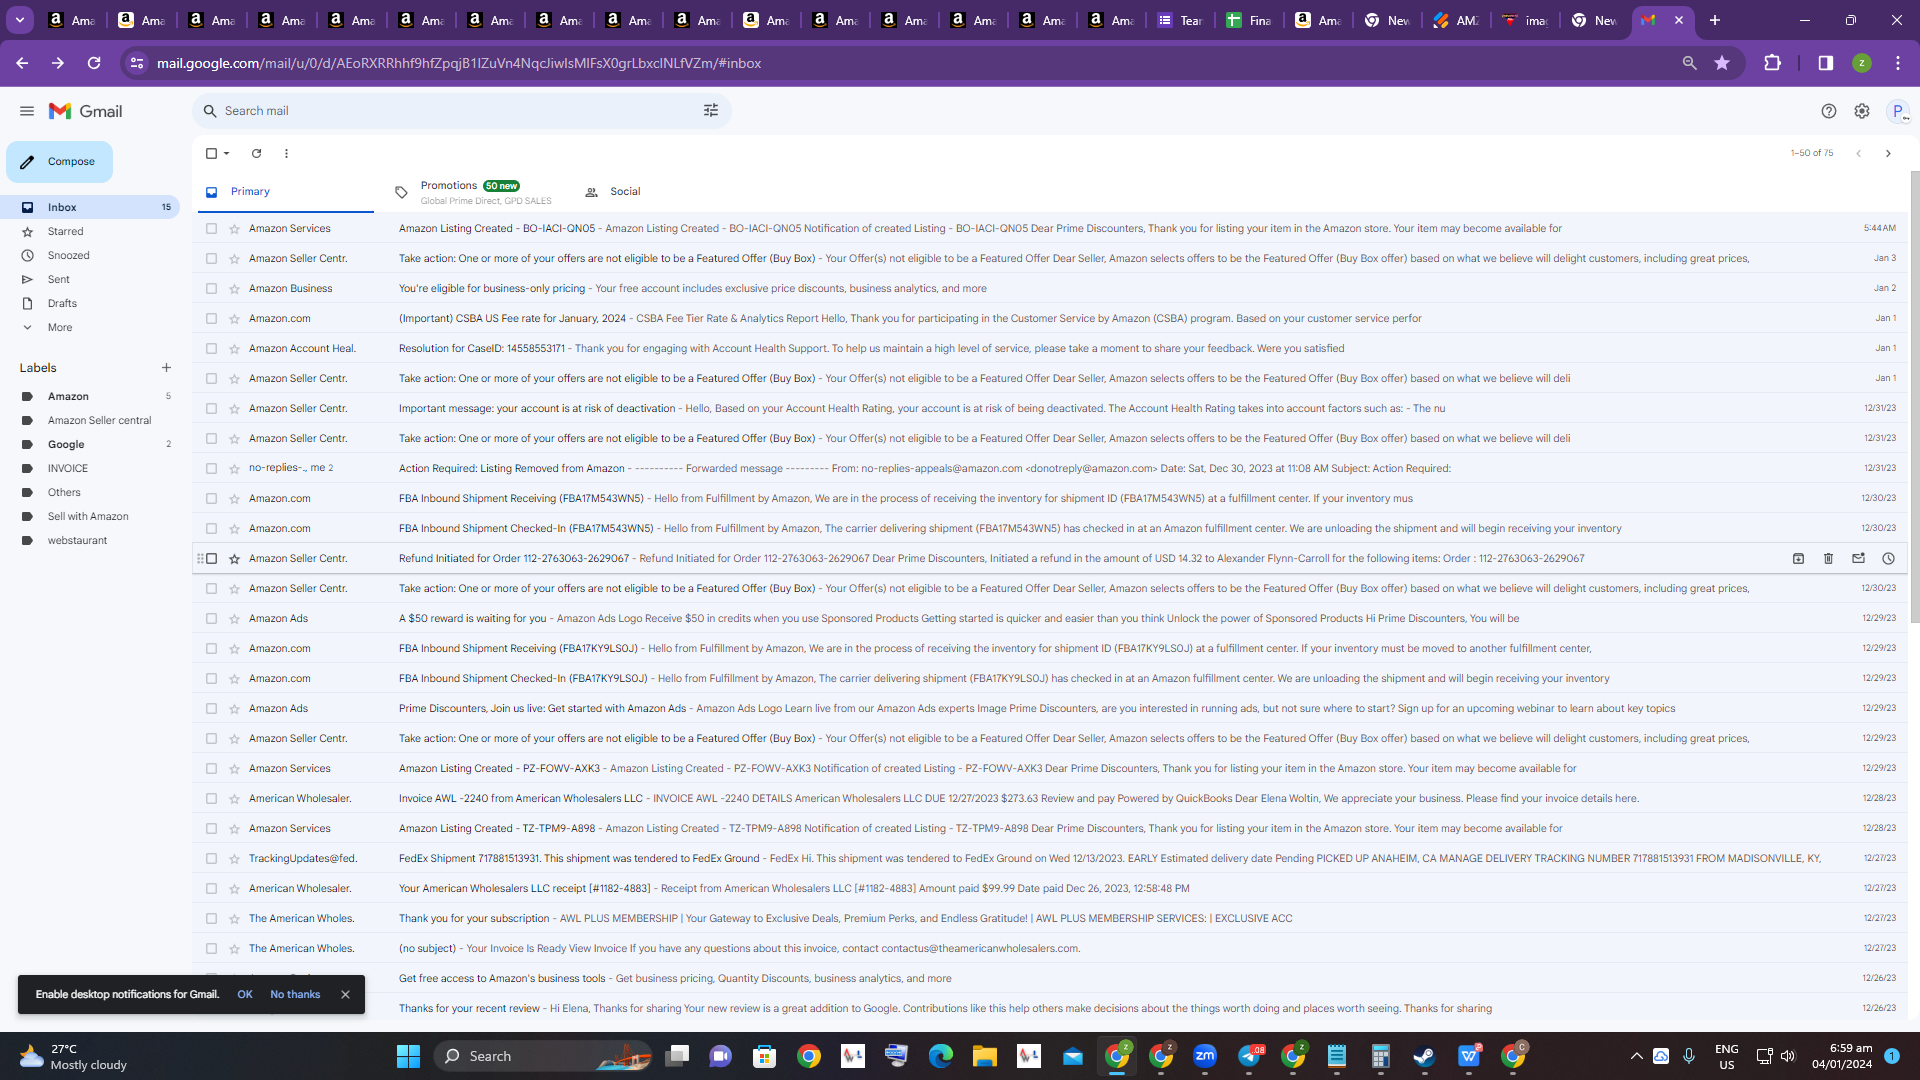The height and width of the screenshot is (1080, 1920).
Task: Open select-all dropdown arrow
Action: tap(227, 153)
